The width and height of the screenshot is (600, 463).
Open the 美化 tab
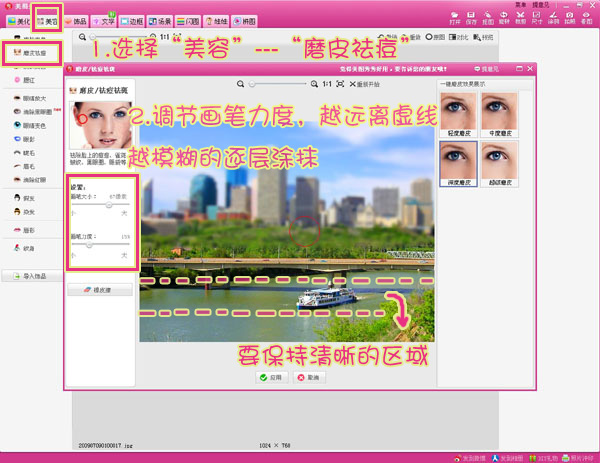18,21
